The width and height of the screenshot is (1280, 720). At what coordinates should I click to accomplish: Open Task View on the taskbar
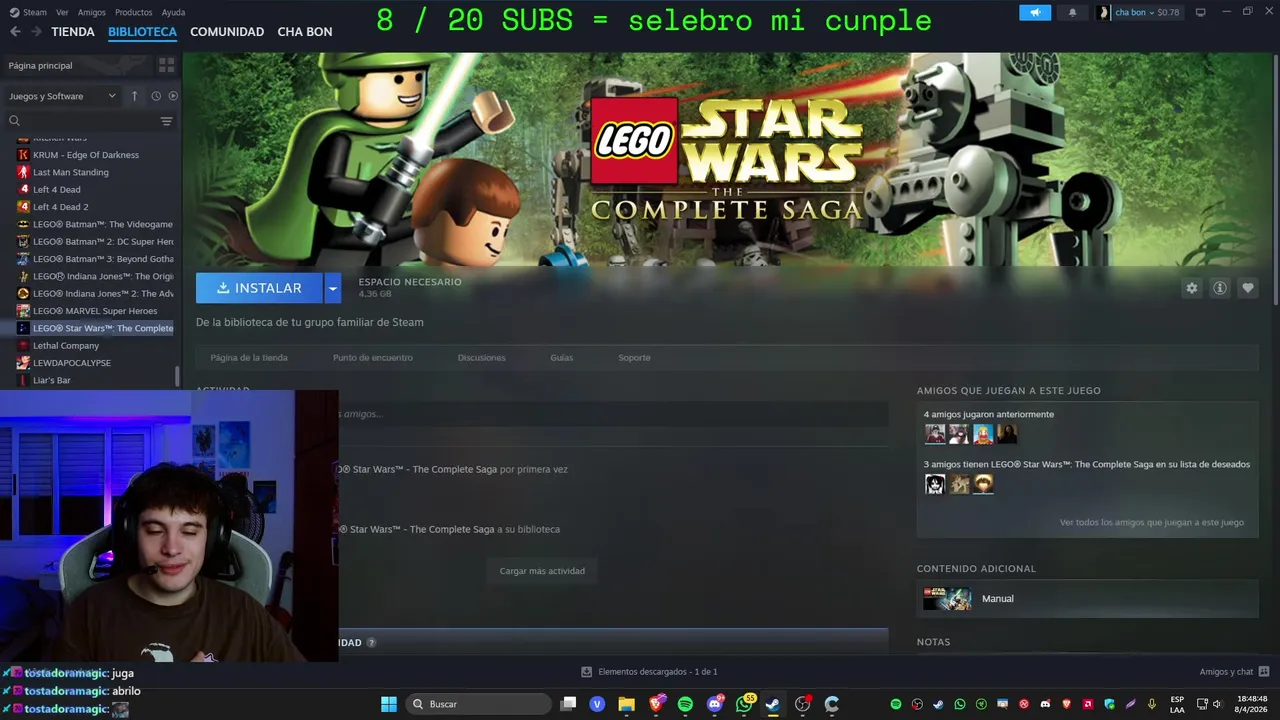tap(568, 704)
